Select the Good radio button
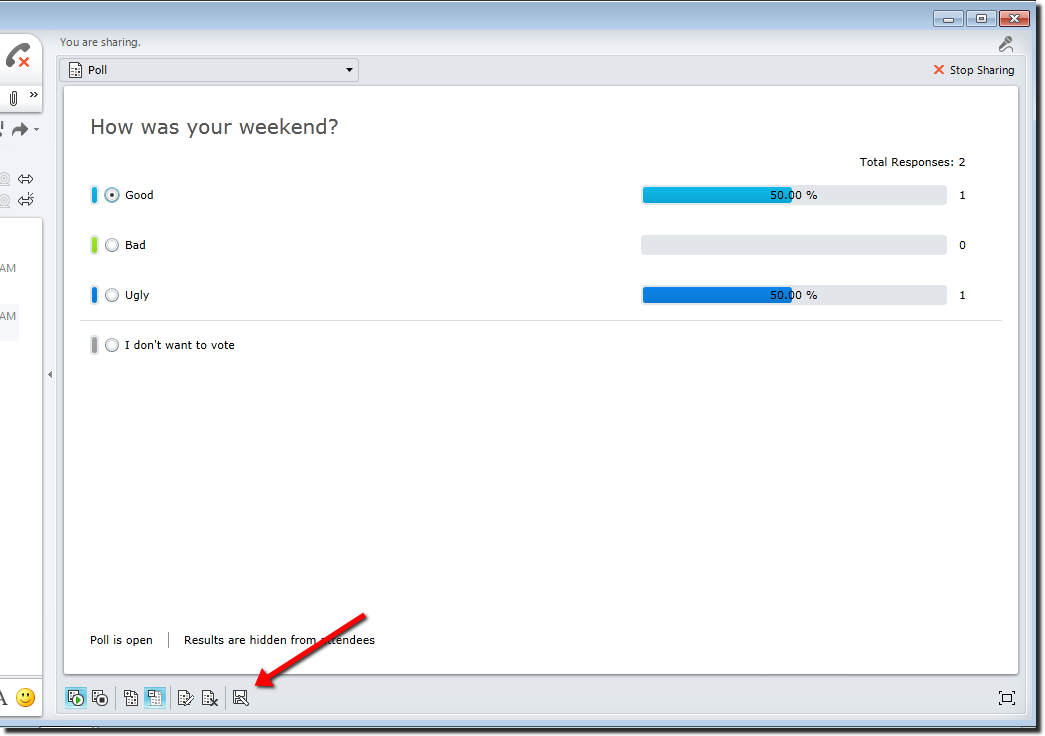Screen dimensions: 1045x736 pyautogui.click(x=112, y=195)
